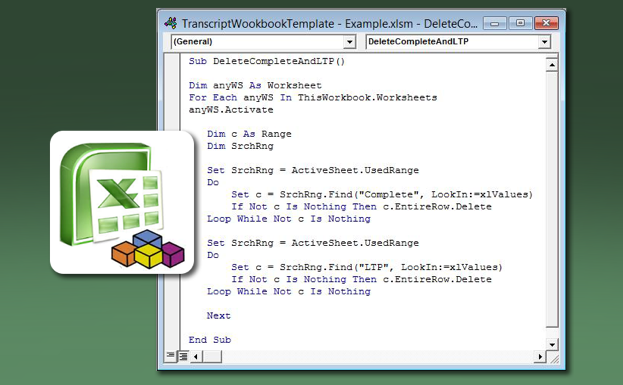Click the Full Module View button

click(183, 356)
